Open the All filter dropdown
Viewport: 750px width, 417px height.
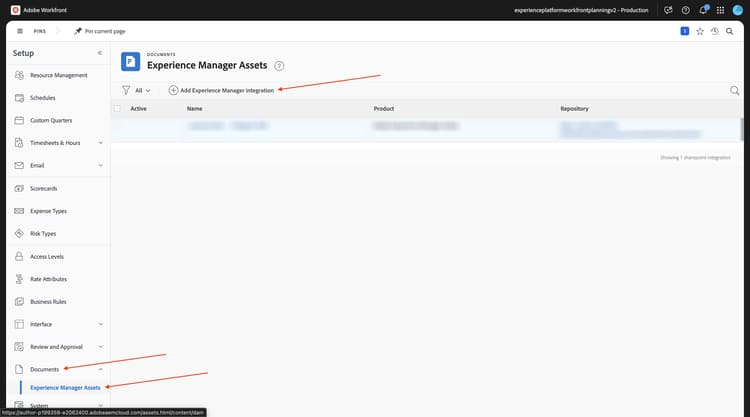[143, 90]
